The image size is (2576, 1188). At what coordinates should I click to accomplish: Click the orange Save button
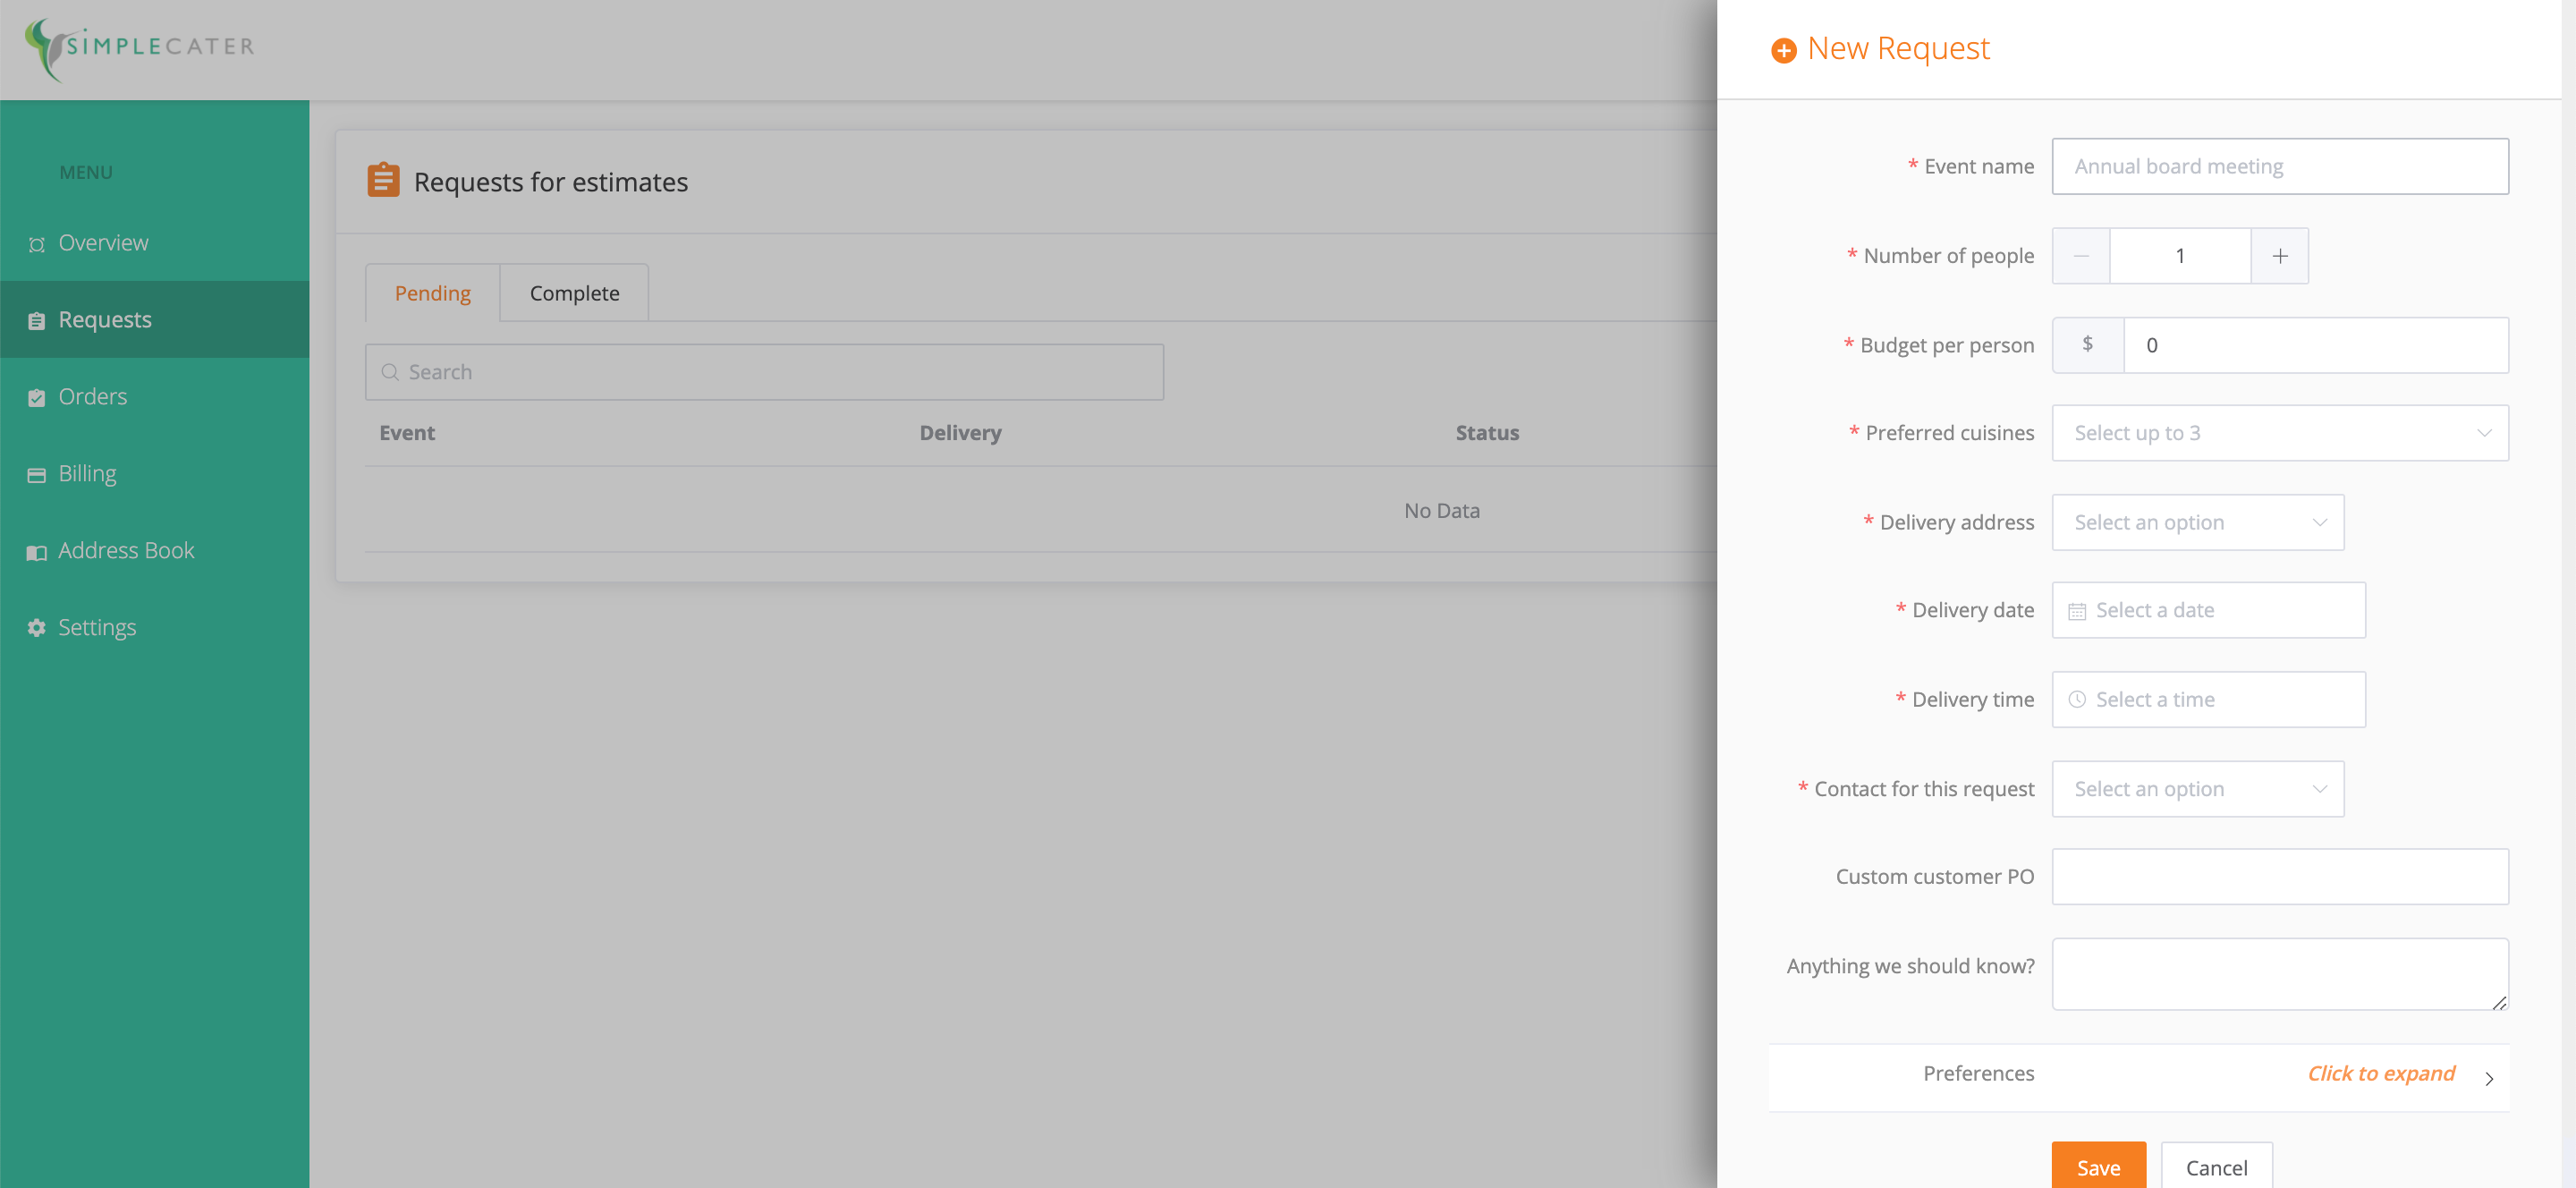point(2098,1166)
